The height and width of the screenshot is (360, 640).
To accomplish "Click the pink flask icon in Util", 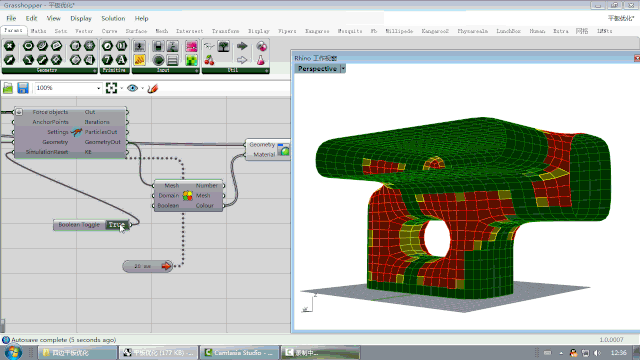I will (x=261, y=60).
